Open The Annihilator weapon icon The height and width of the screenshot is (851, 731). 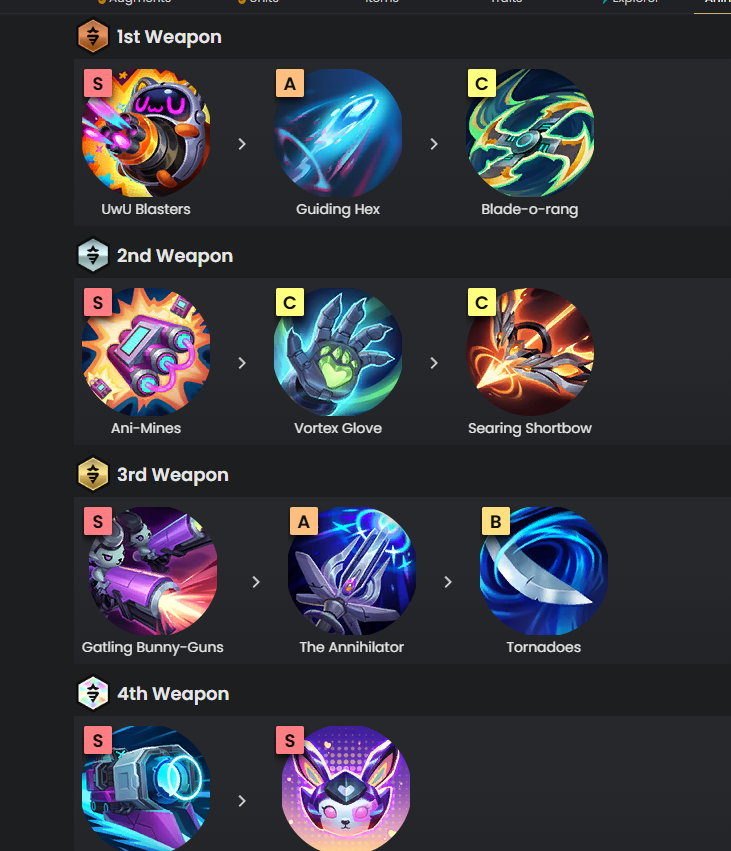click(352, 571)
